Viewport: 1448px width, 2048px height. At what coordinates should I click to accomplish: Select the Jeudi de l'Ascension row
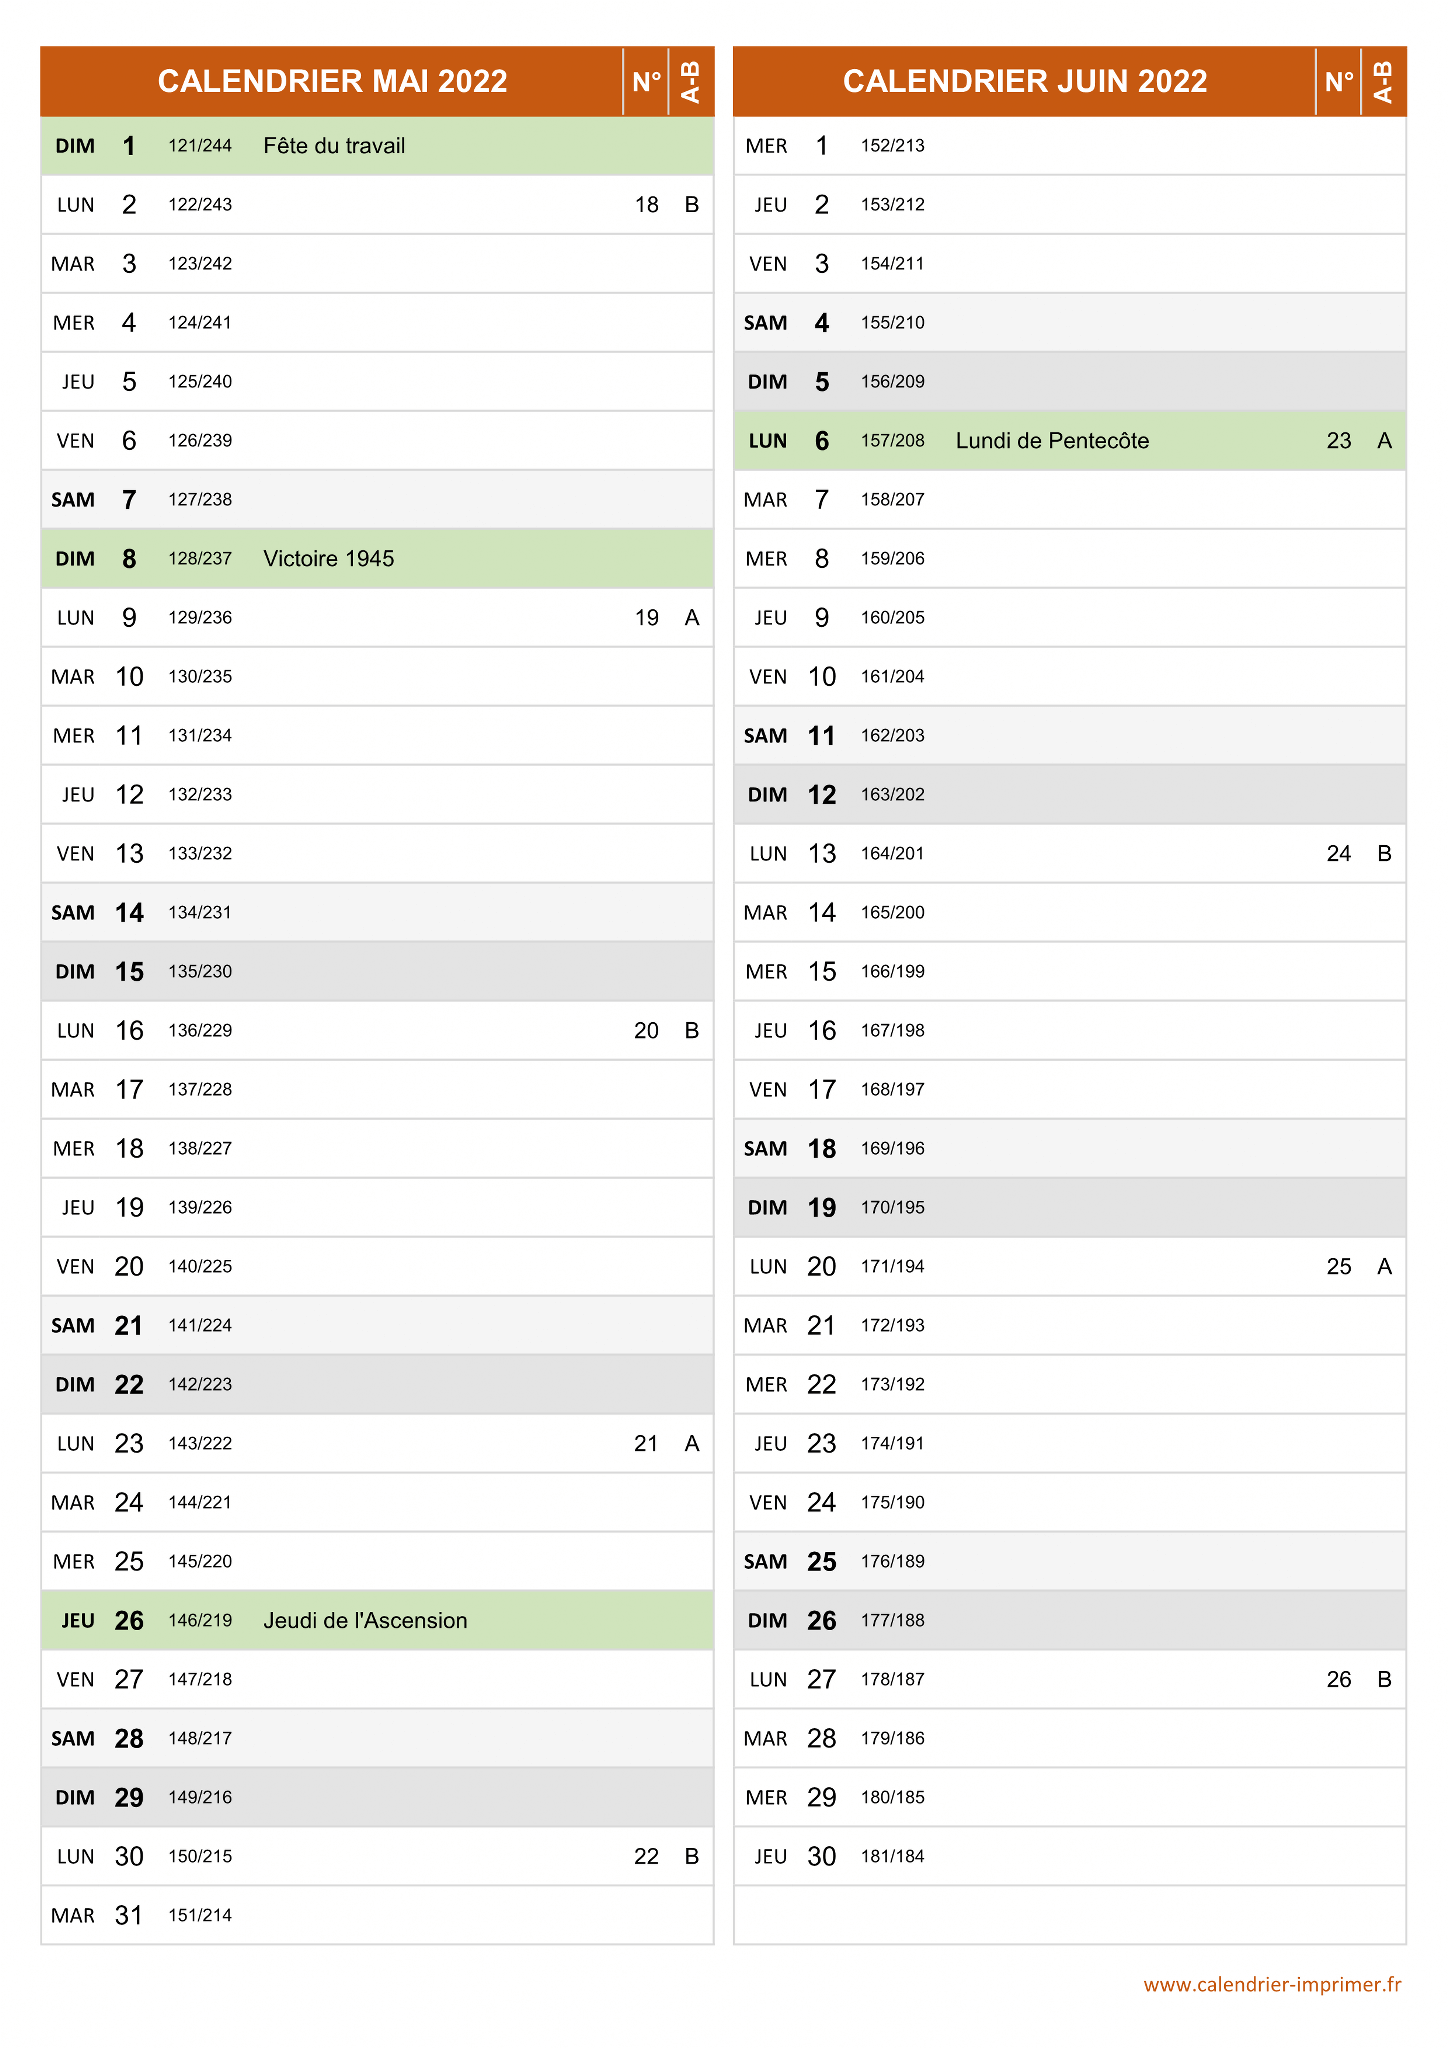click(377, 1621)
